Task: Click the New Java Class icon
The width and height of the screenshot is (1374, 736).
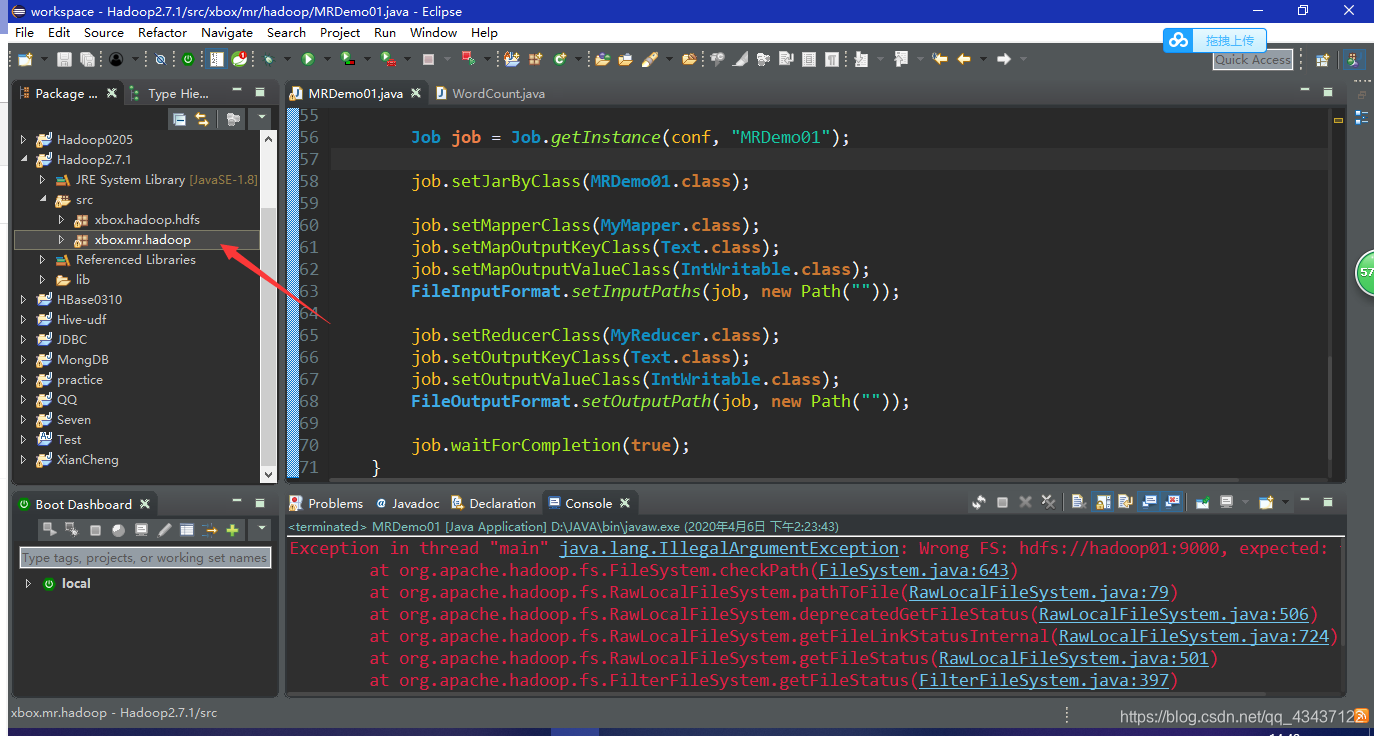Action: [560, 59]
